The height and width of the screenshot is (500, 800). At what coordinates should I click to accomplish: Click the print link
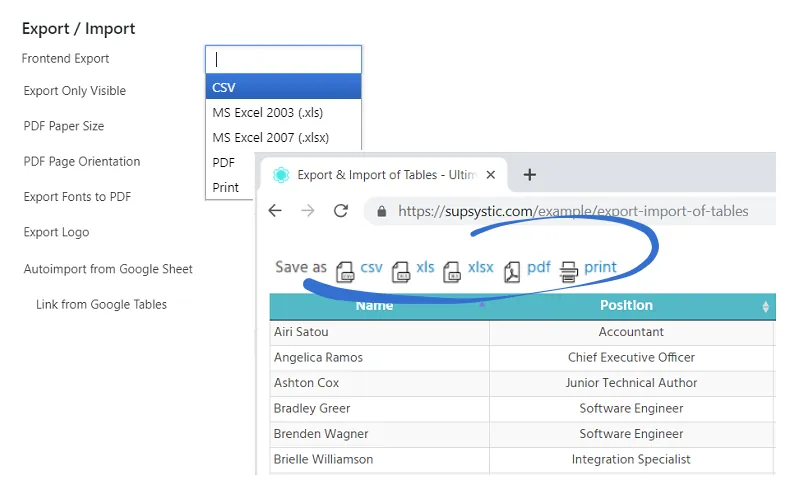tap(601, 267)
